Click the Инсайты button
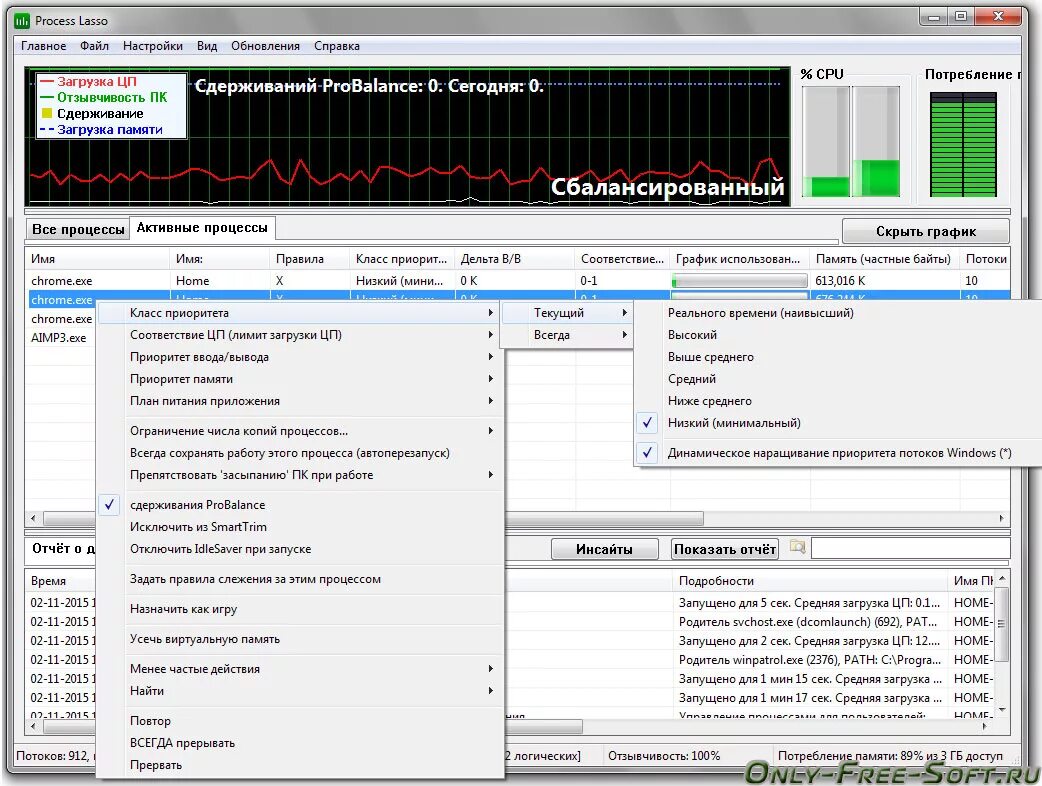Viewport: 1042px width, 786px height. [x=604, y=548]
